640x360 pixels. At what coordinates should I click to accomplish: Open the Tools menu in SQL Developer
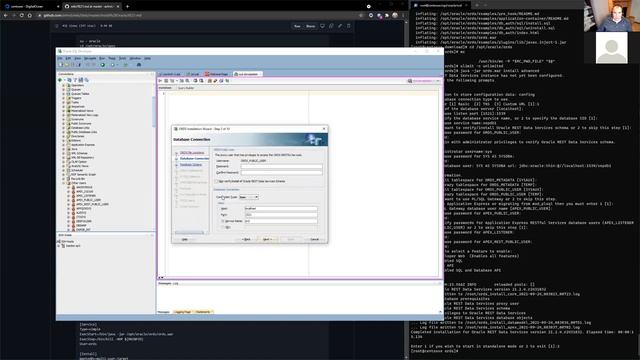(x=122, y=58)
